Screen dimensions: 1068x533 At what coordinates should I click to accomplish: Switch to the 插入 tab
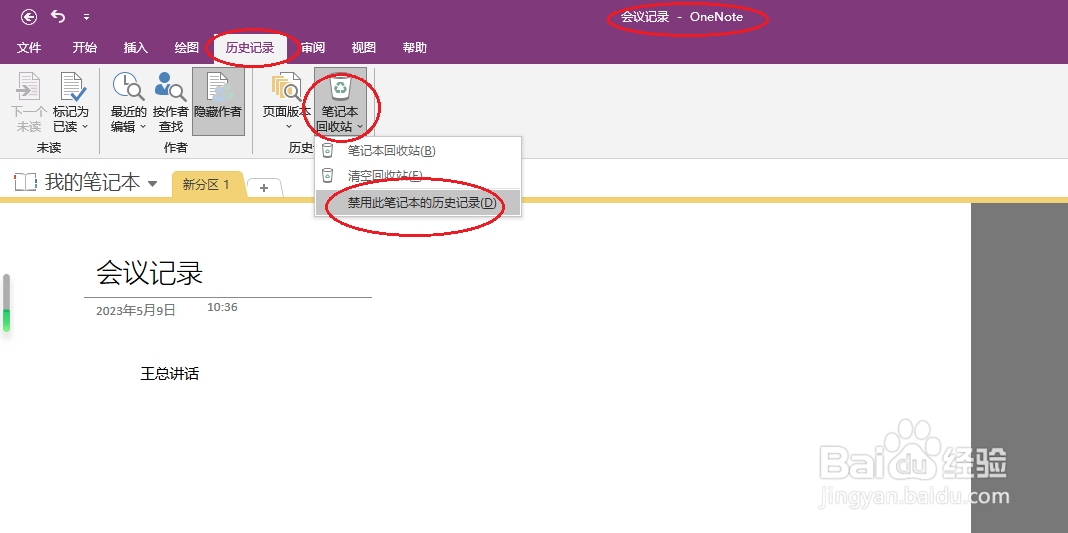(x=136, y=48)
